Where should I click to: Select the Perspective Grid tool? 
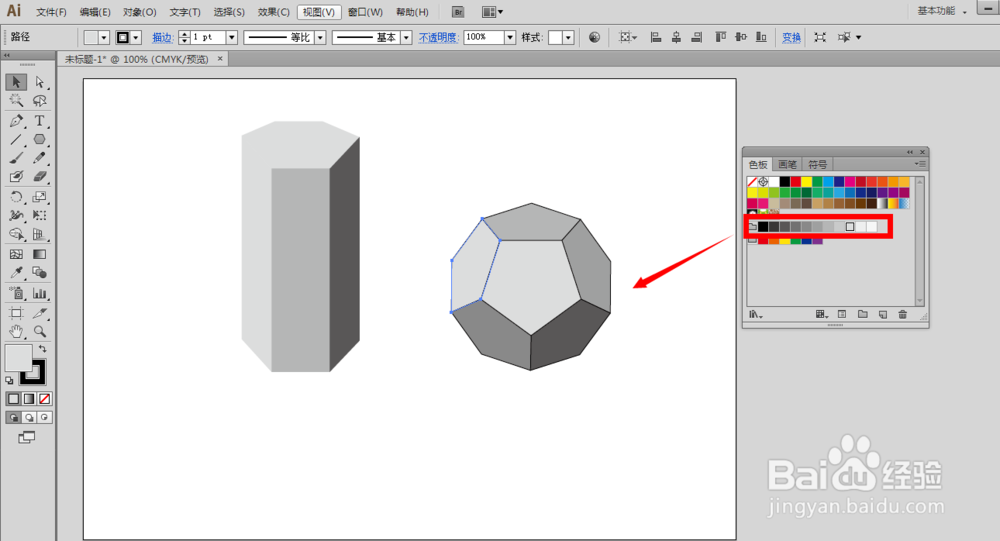pos(40,234)
